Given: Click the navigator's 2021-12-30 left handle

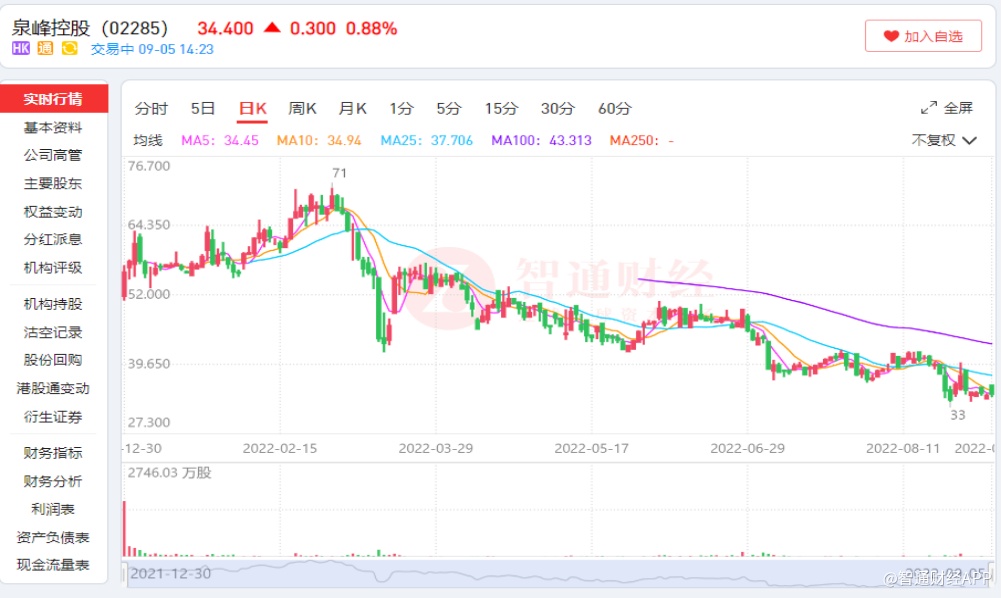Looking at the screenshot, I should click(x=125, y=573).
